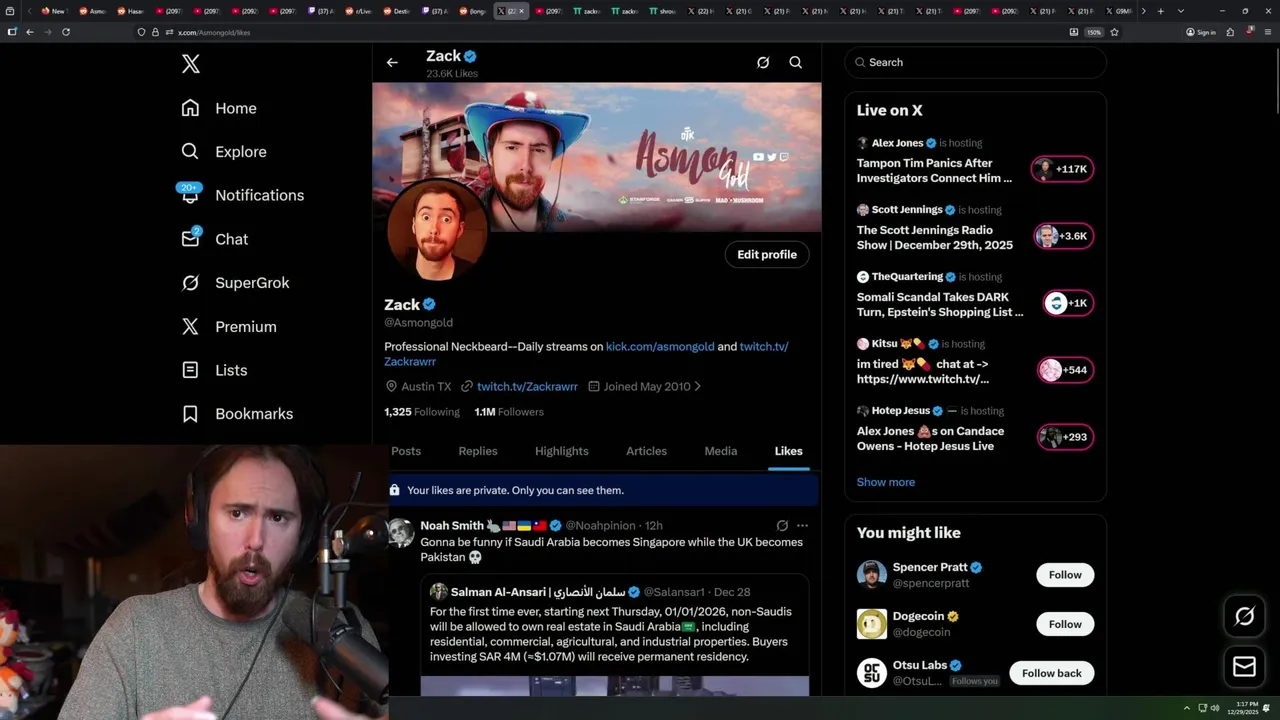Open quoted Salman Al-Ansari post
1280x720 pixels.
614,635
